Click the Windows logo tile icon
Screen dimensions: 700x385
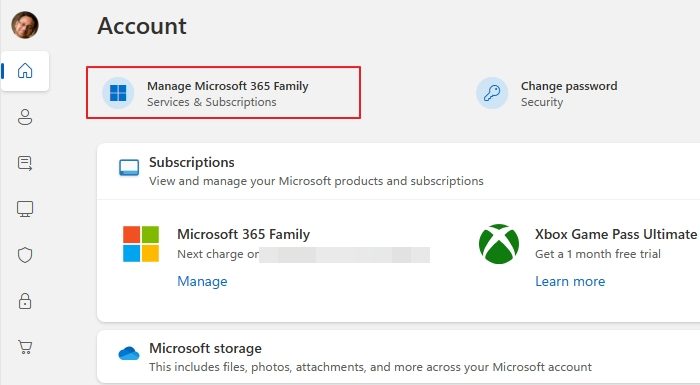pyautogui.click(x=118, y=93)
